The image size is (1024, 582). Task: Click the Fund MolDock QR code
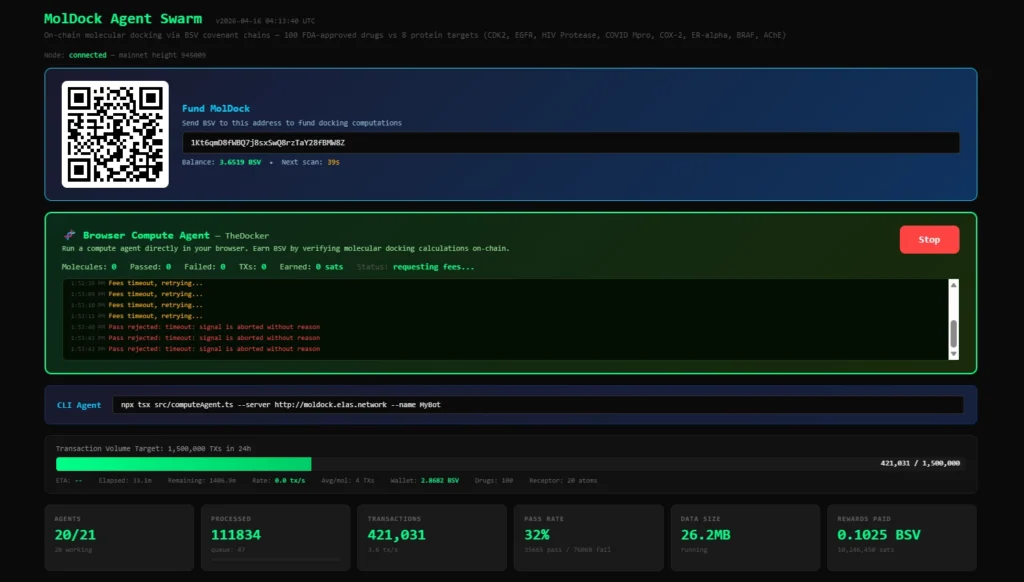(x=115, y=134)
